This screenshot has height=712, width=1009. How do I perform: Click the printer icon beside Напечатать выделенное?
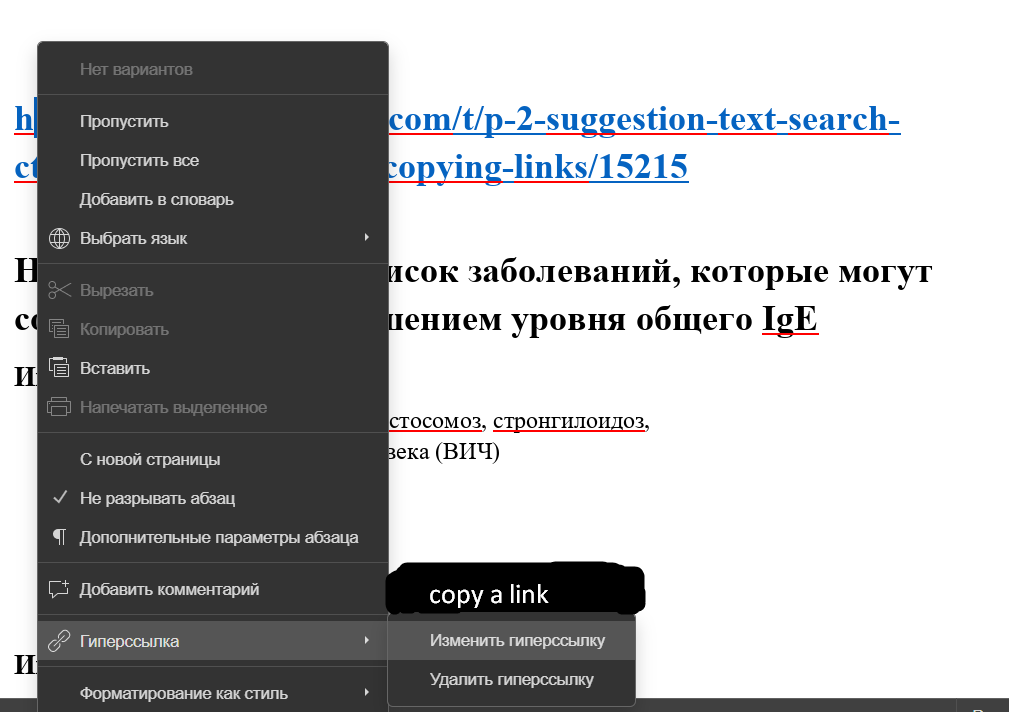coord(59,407)
